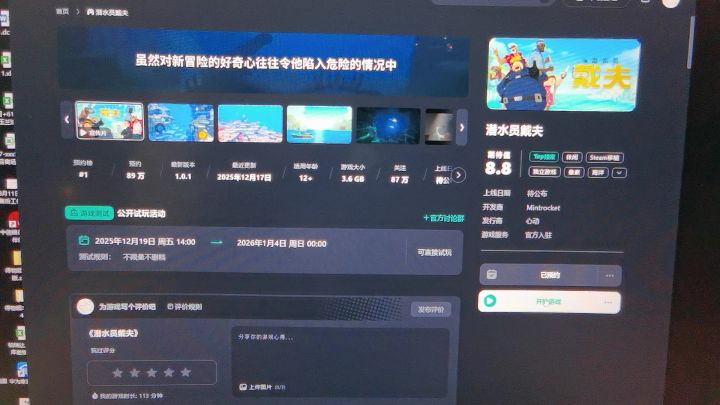The height and width of the screenshot is (405, 720).
Task: Open the fourth screenshot with the boat at sea
Action: click(x=319, y=125)
